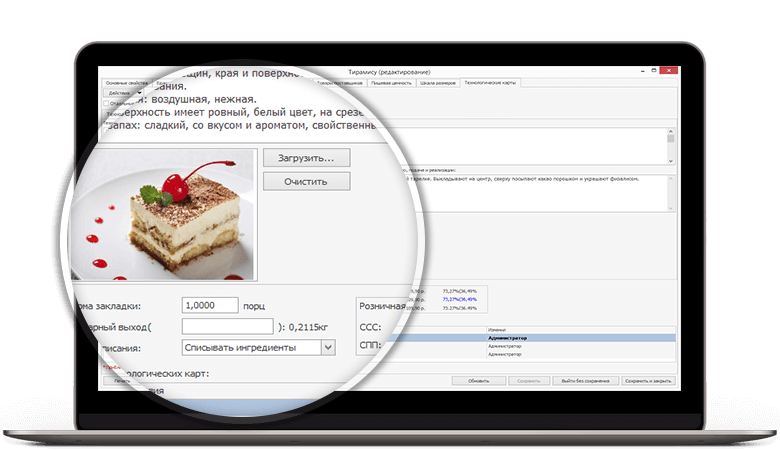
Task: Click the Загрузить button to upload image
Action: (x=307, y=158)
